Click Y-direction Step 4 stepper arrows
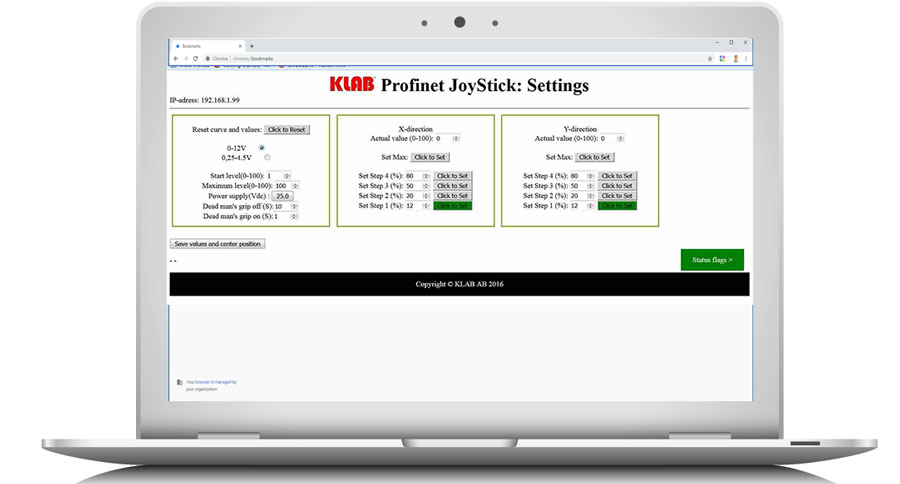Viewport: 900px width, 484px height. tap(591, 176)
